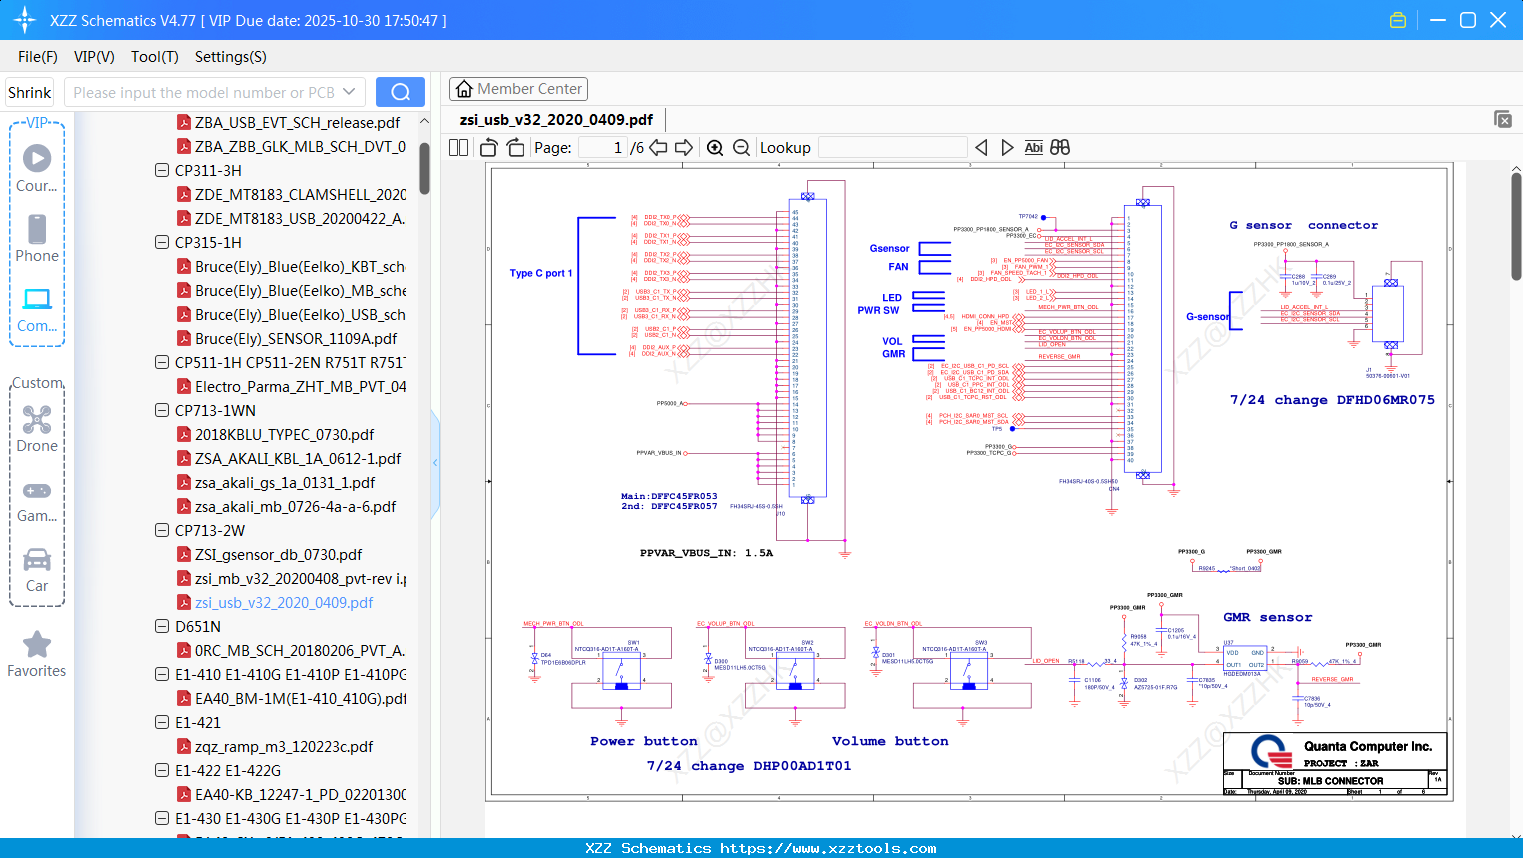Screen dimensions: 1523x858
Task: Open the Phone category
Action: pos(37,238)
